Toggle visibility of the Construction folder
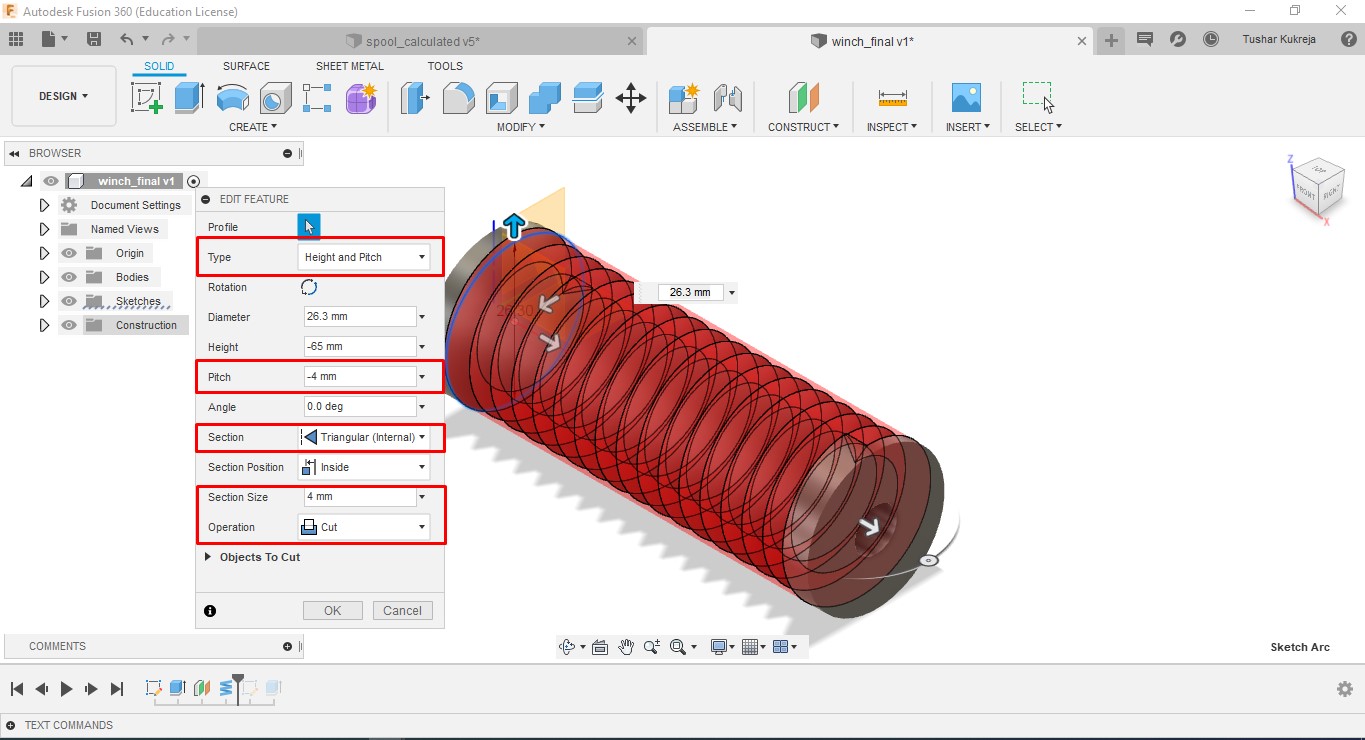 69,325
